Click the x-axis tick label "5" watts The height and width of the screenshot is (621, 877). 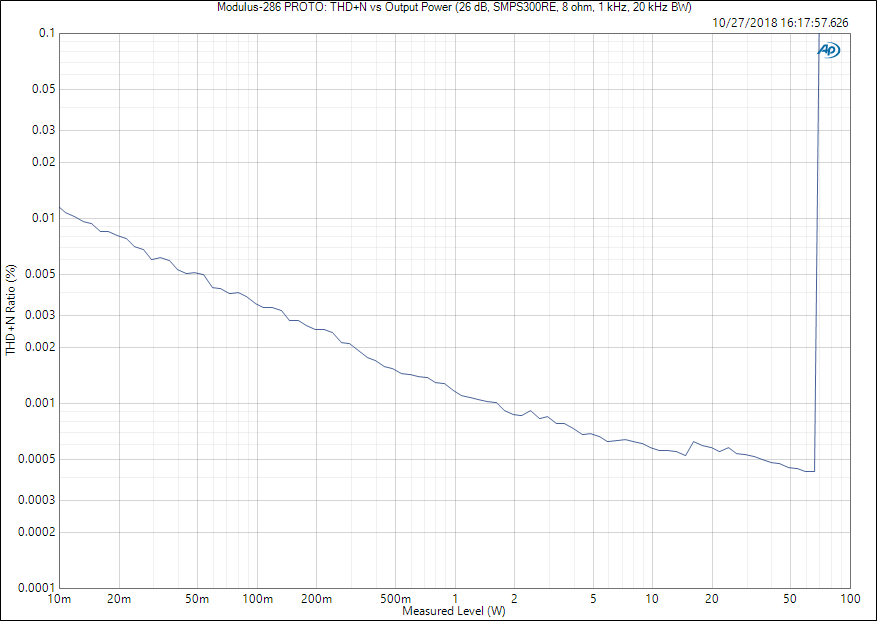click(x=593, y=599)
